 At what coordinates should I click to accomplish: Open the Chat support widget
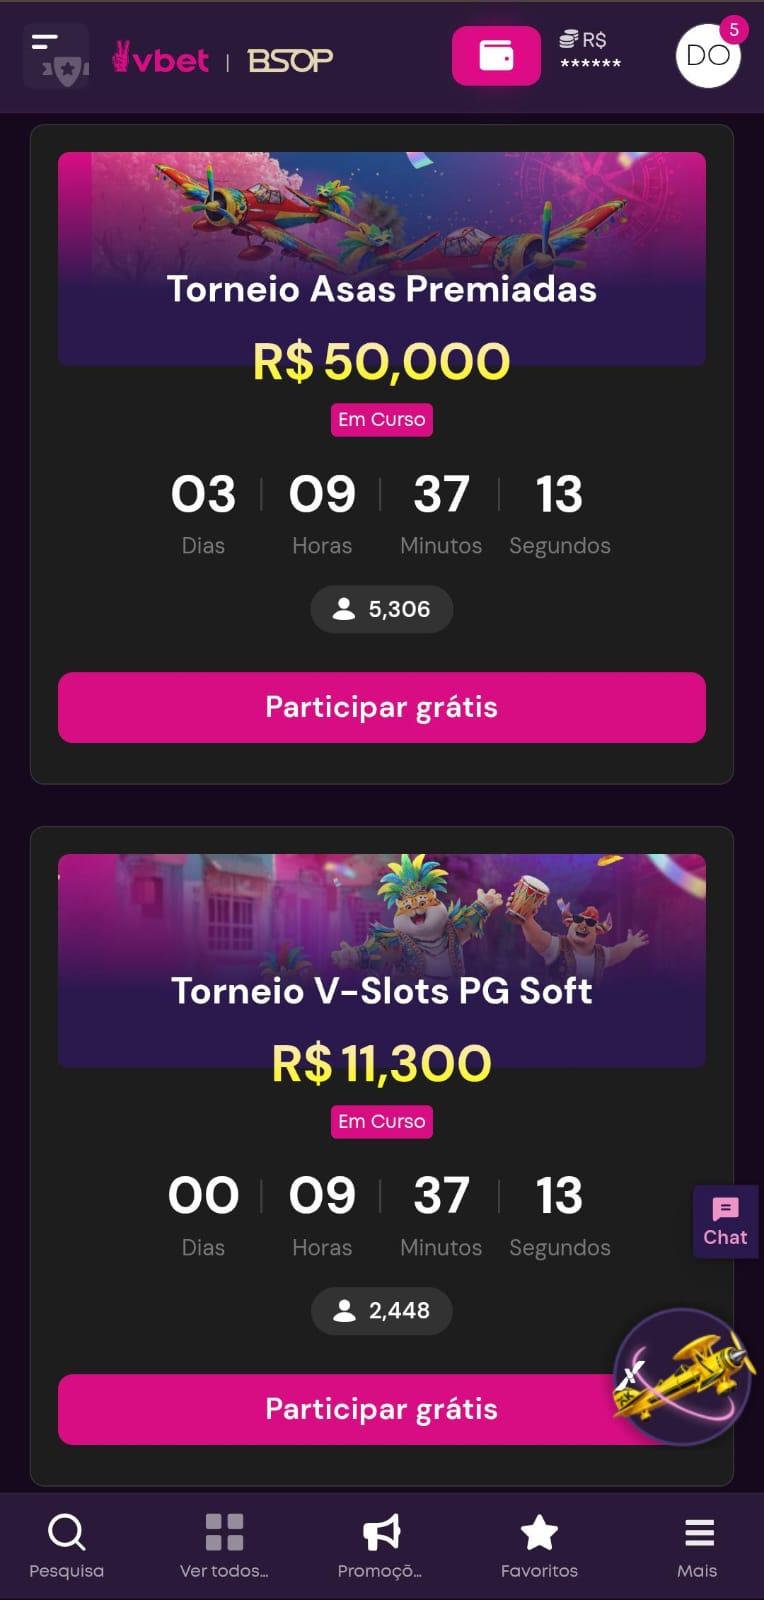coord(725,1221)
